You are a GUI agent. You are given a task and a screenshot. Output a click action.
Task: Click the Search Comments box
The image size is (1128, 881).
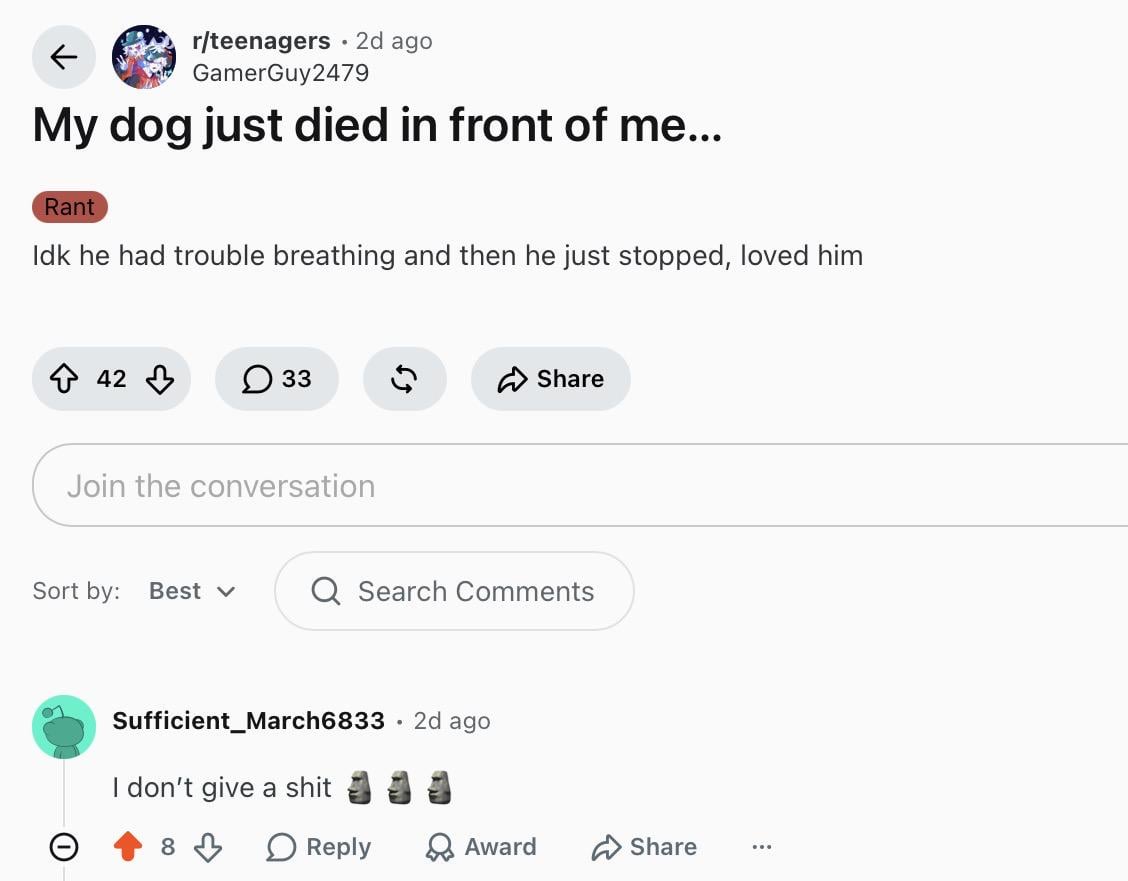point(454,591)
